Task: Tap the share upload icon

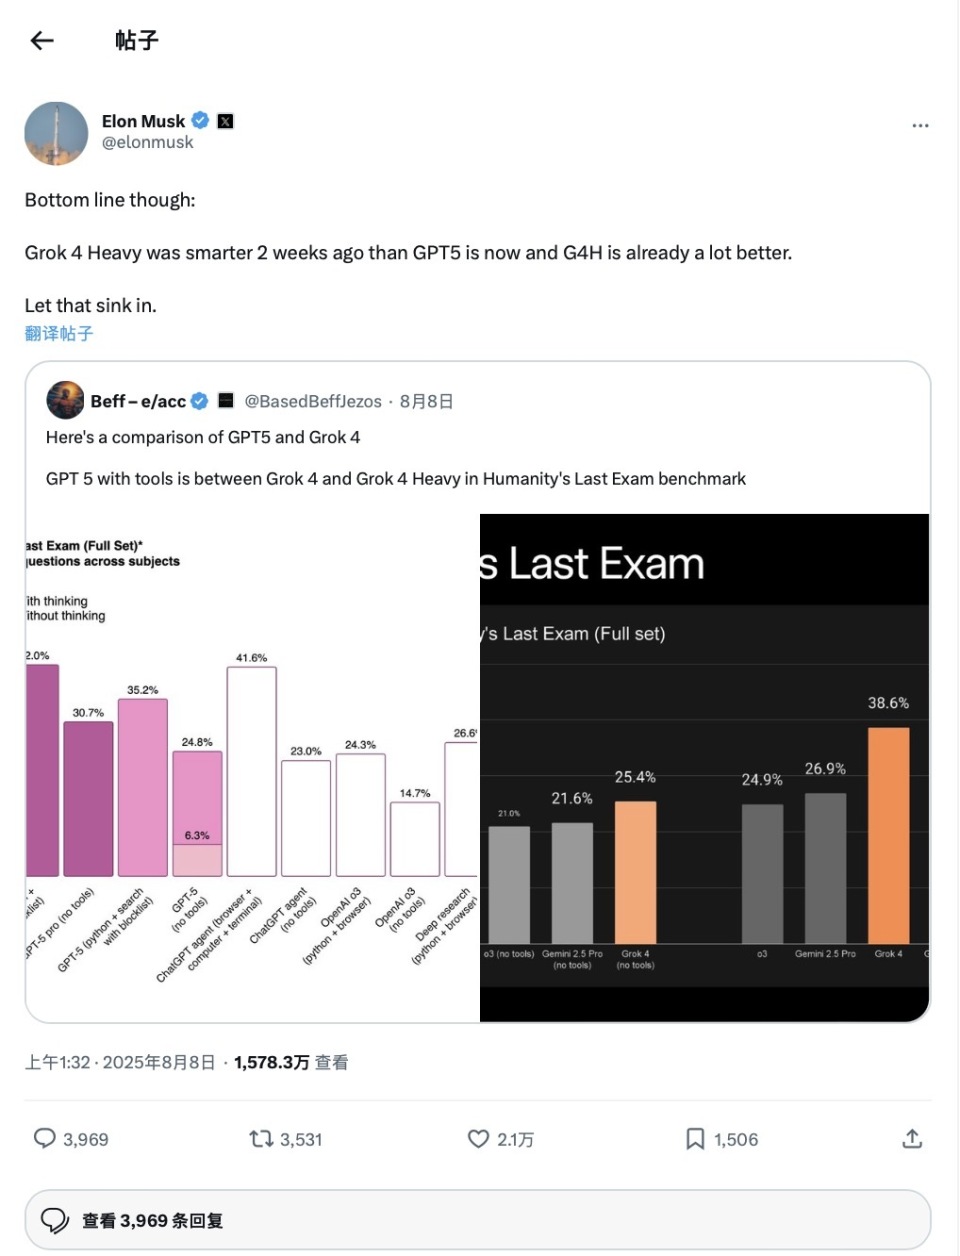Action: tap(912, 1139)
